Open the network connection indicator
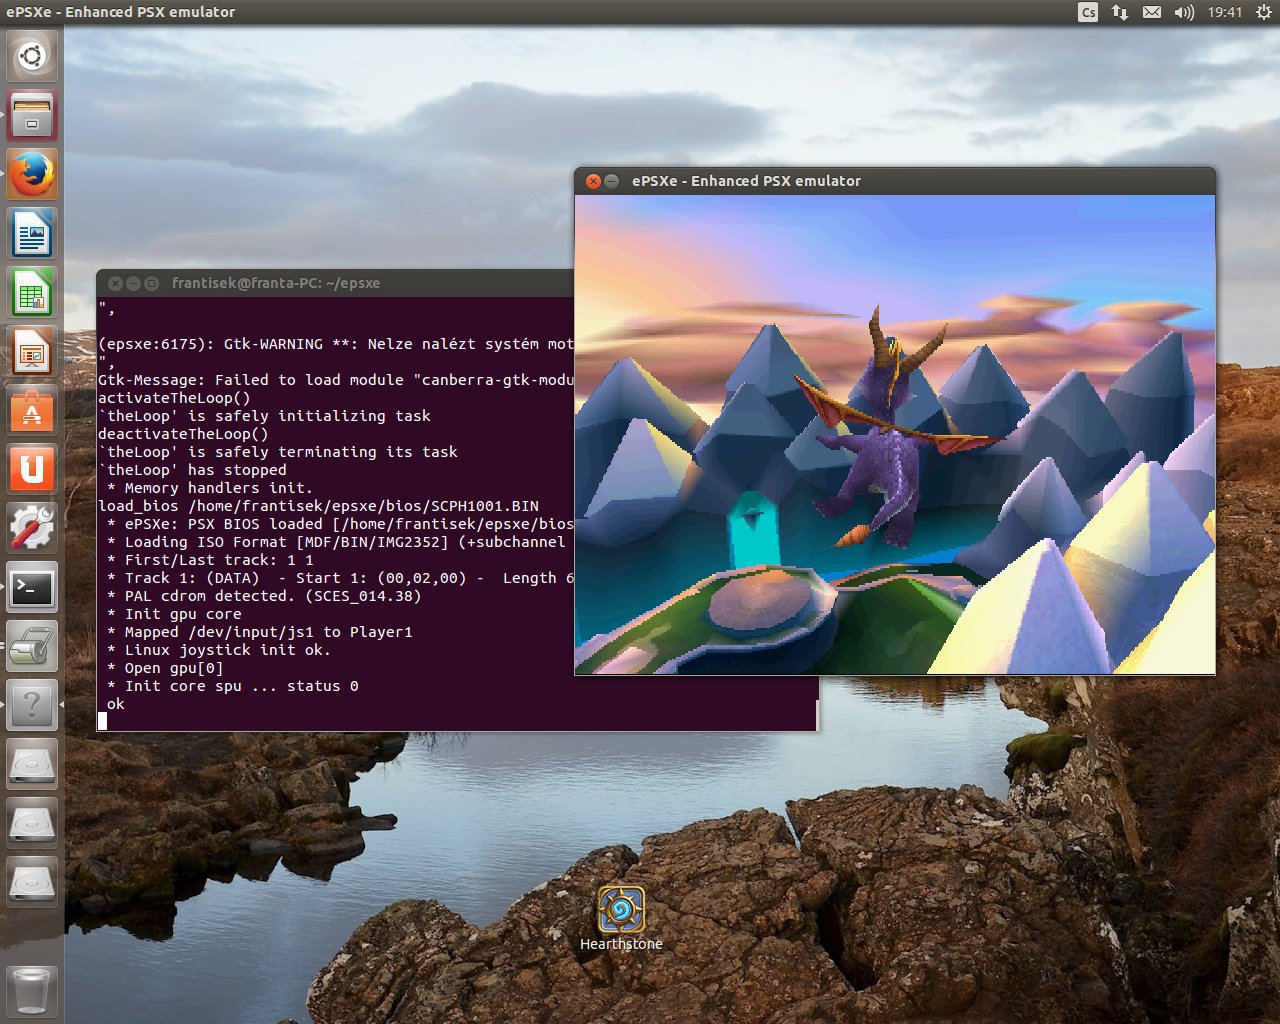This screenshot has width=1280, height=1024. point(1120,12)
